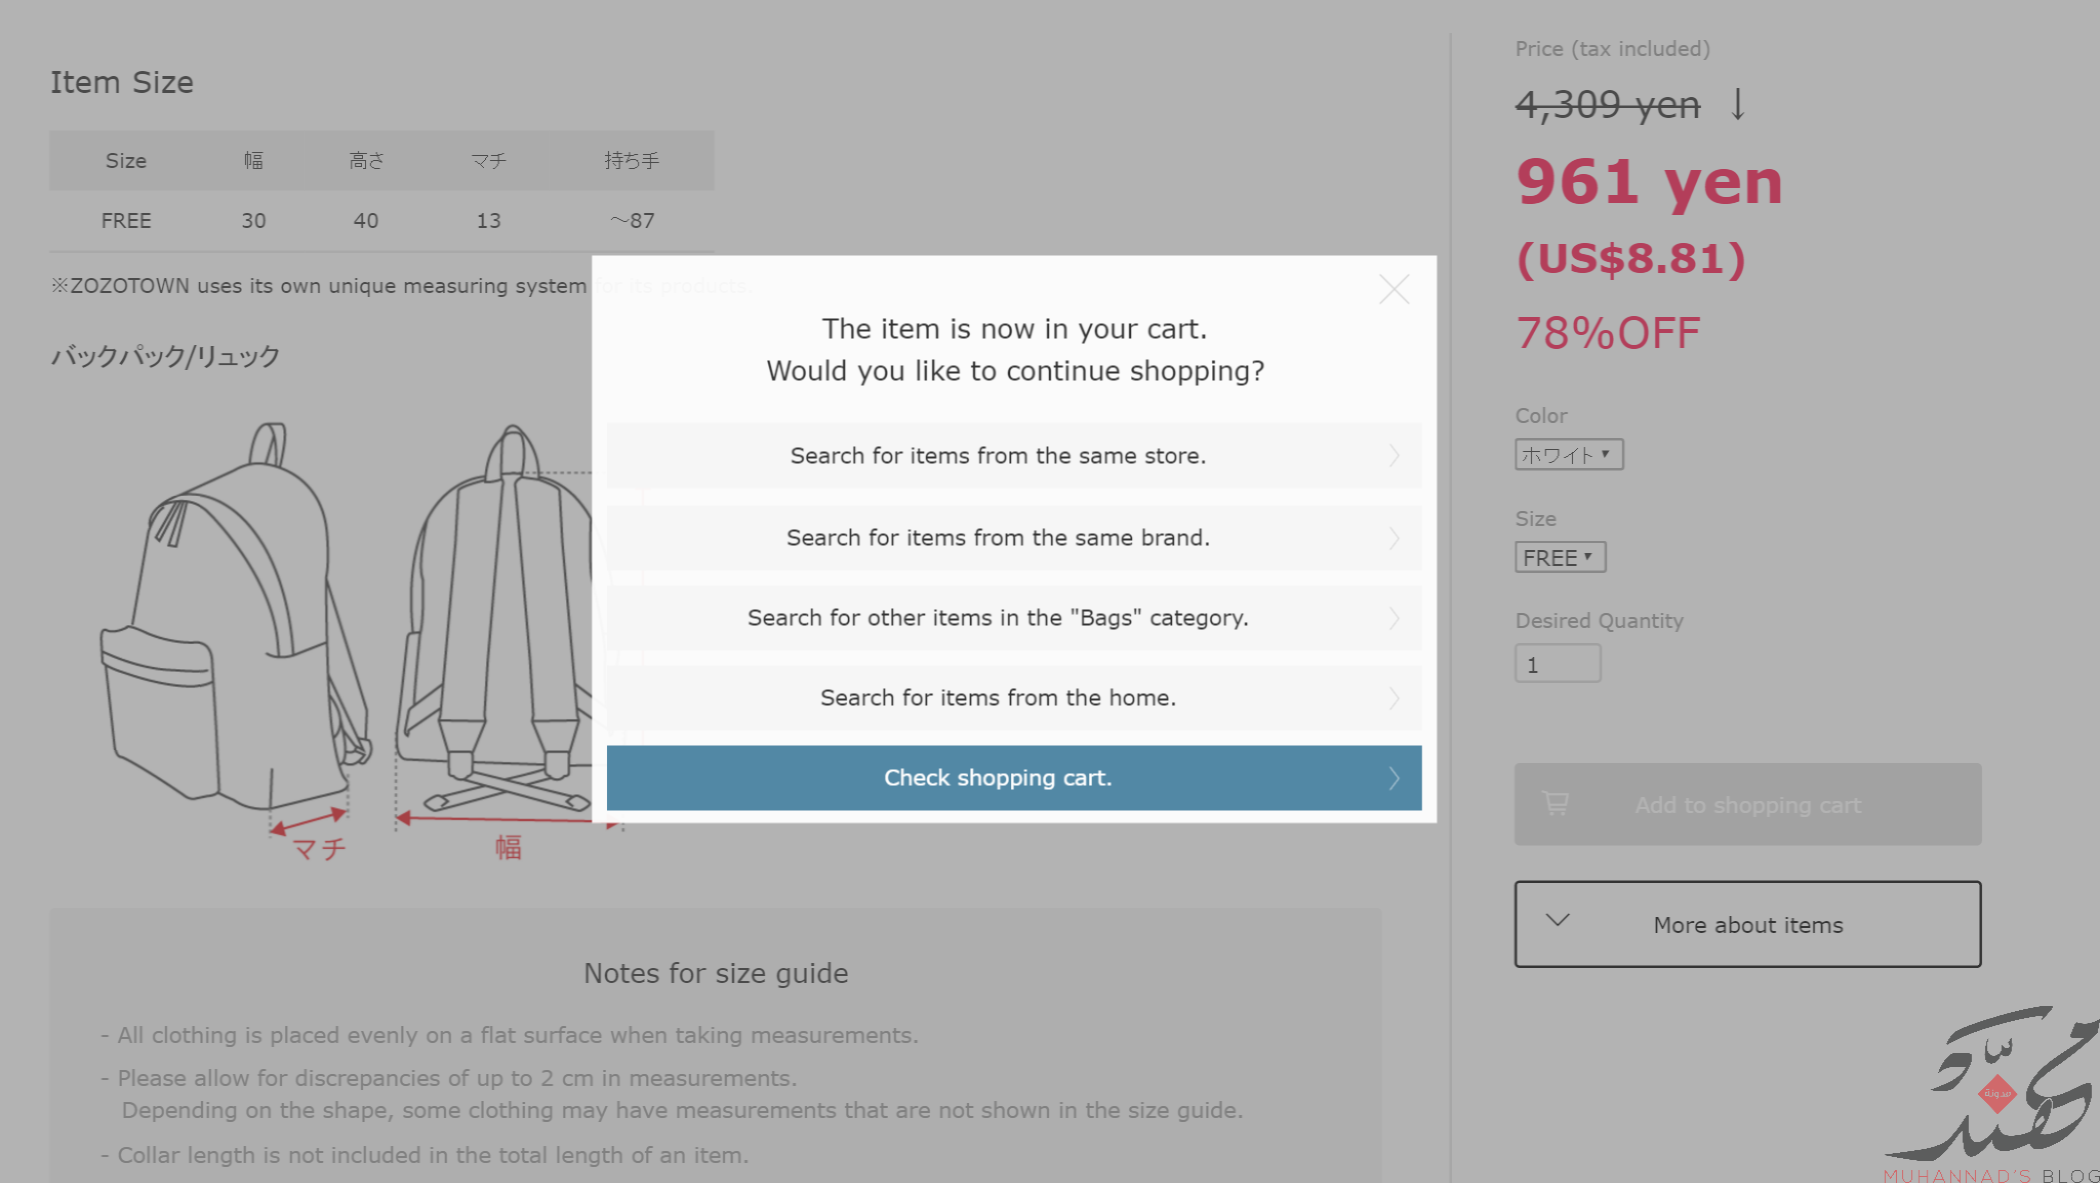Click the shopping cart icon
2100x1183 pixels.
1556,804
